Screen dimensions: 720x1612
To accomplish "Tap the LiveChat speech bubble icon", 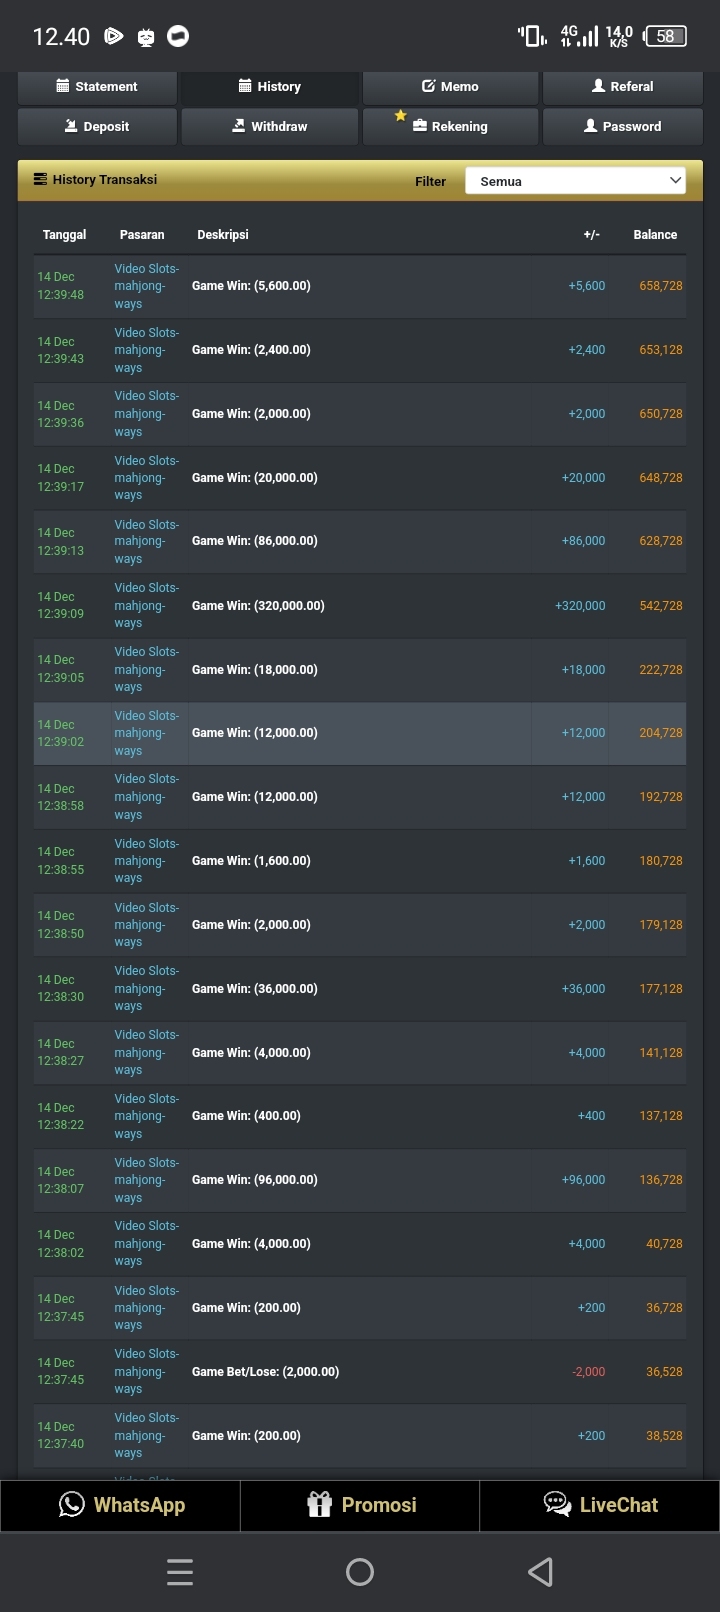I will tap(557, 1504).
